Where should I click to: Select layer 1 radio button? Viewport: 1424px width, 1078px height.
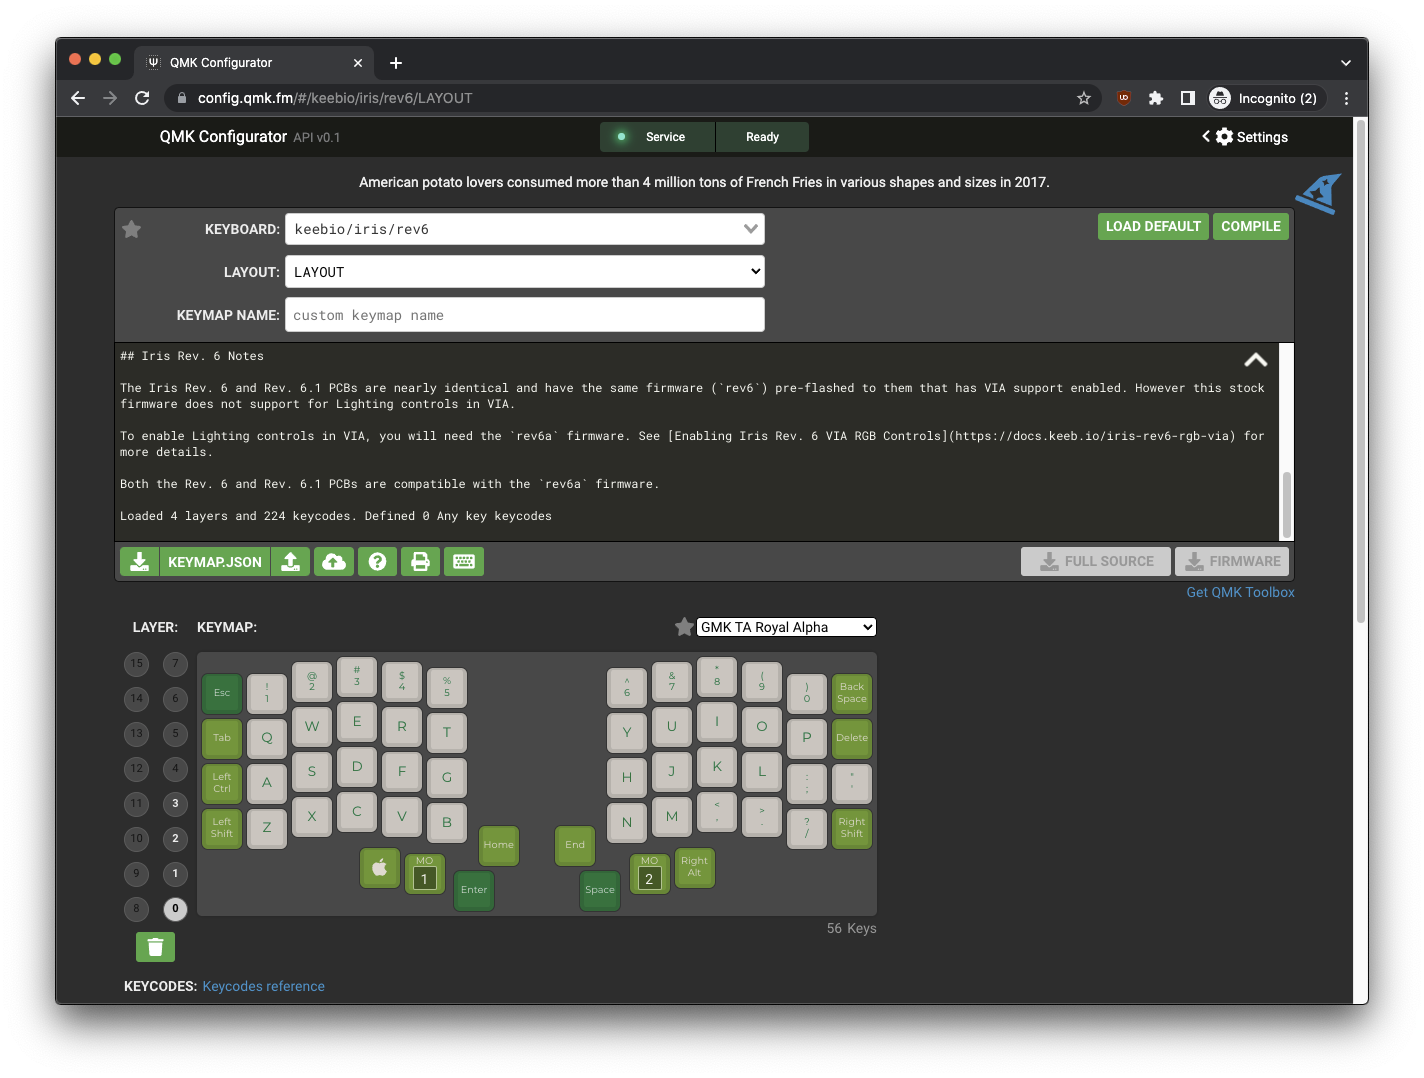[x=175, y=873]
